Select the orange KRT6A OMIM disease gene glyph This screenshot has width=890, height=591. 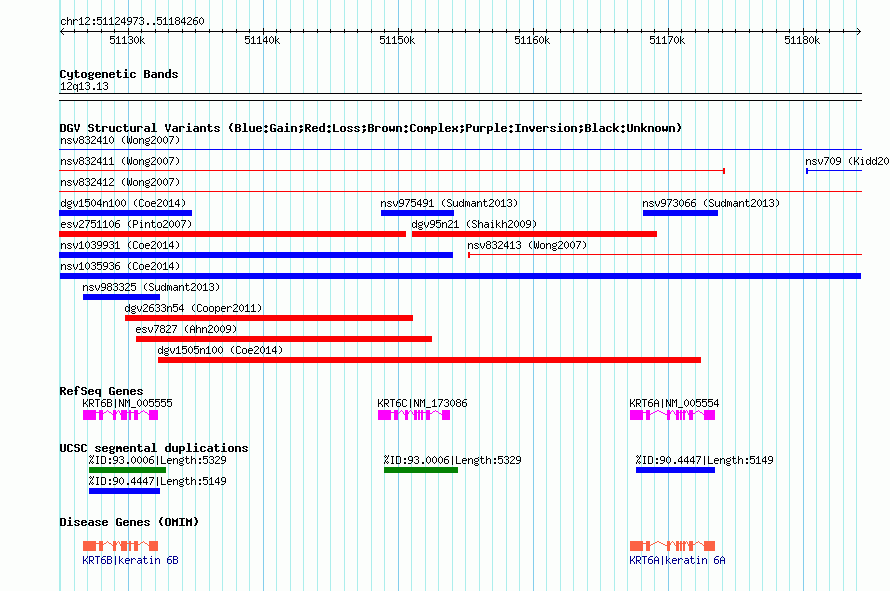(x=672, y=546)
